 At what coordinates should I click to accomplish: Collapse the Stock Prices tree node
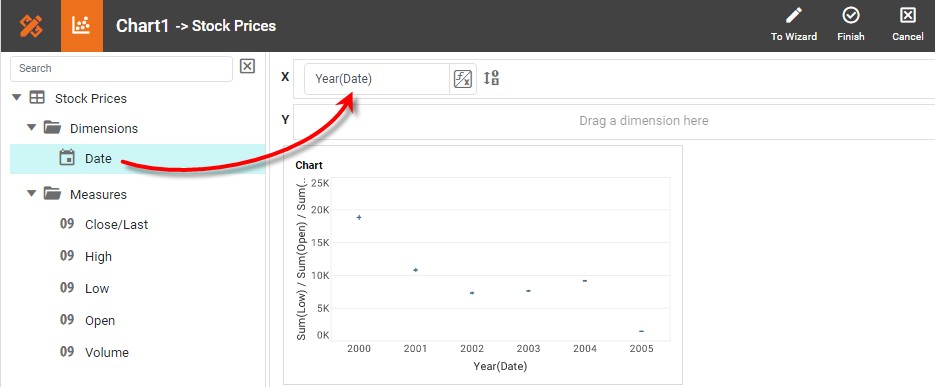(17, 97)
